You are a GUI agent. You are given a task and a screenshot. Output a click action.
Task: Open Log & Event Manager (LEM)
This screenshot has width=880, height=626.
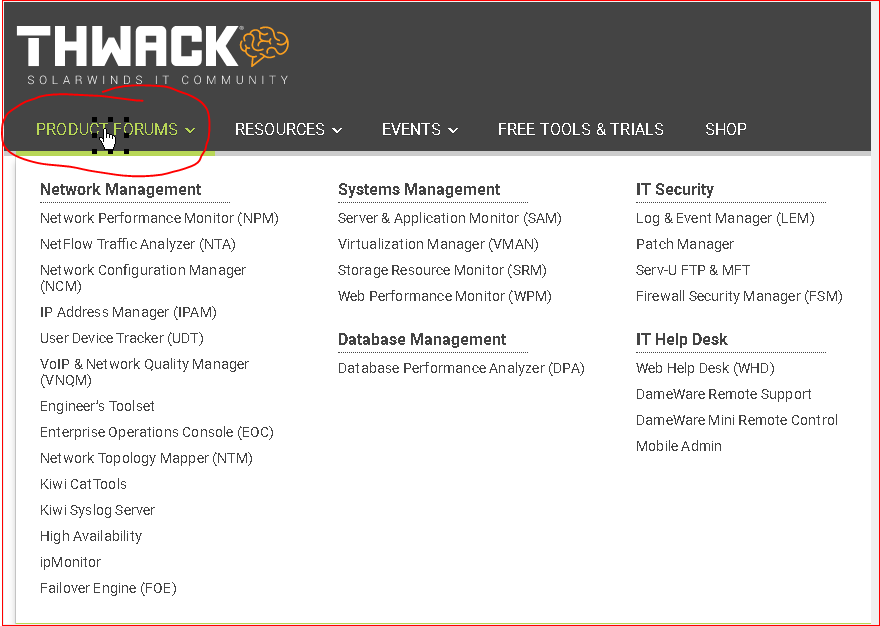pos(725,218)
